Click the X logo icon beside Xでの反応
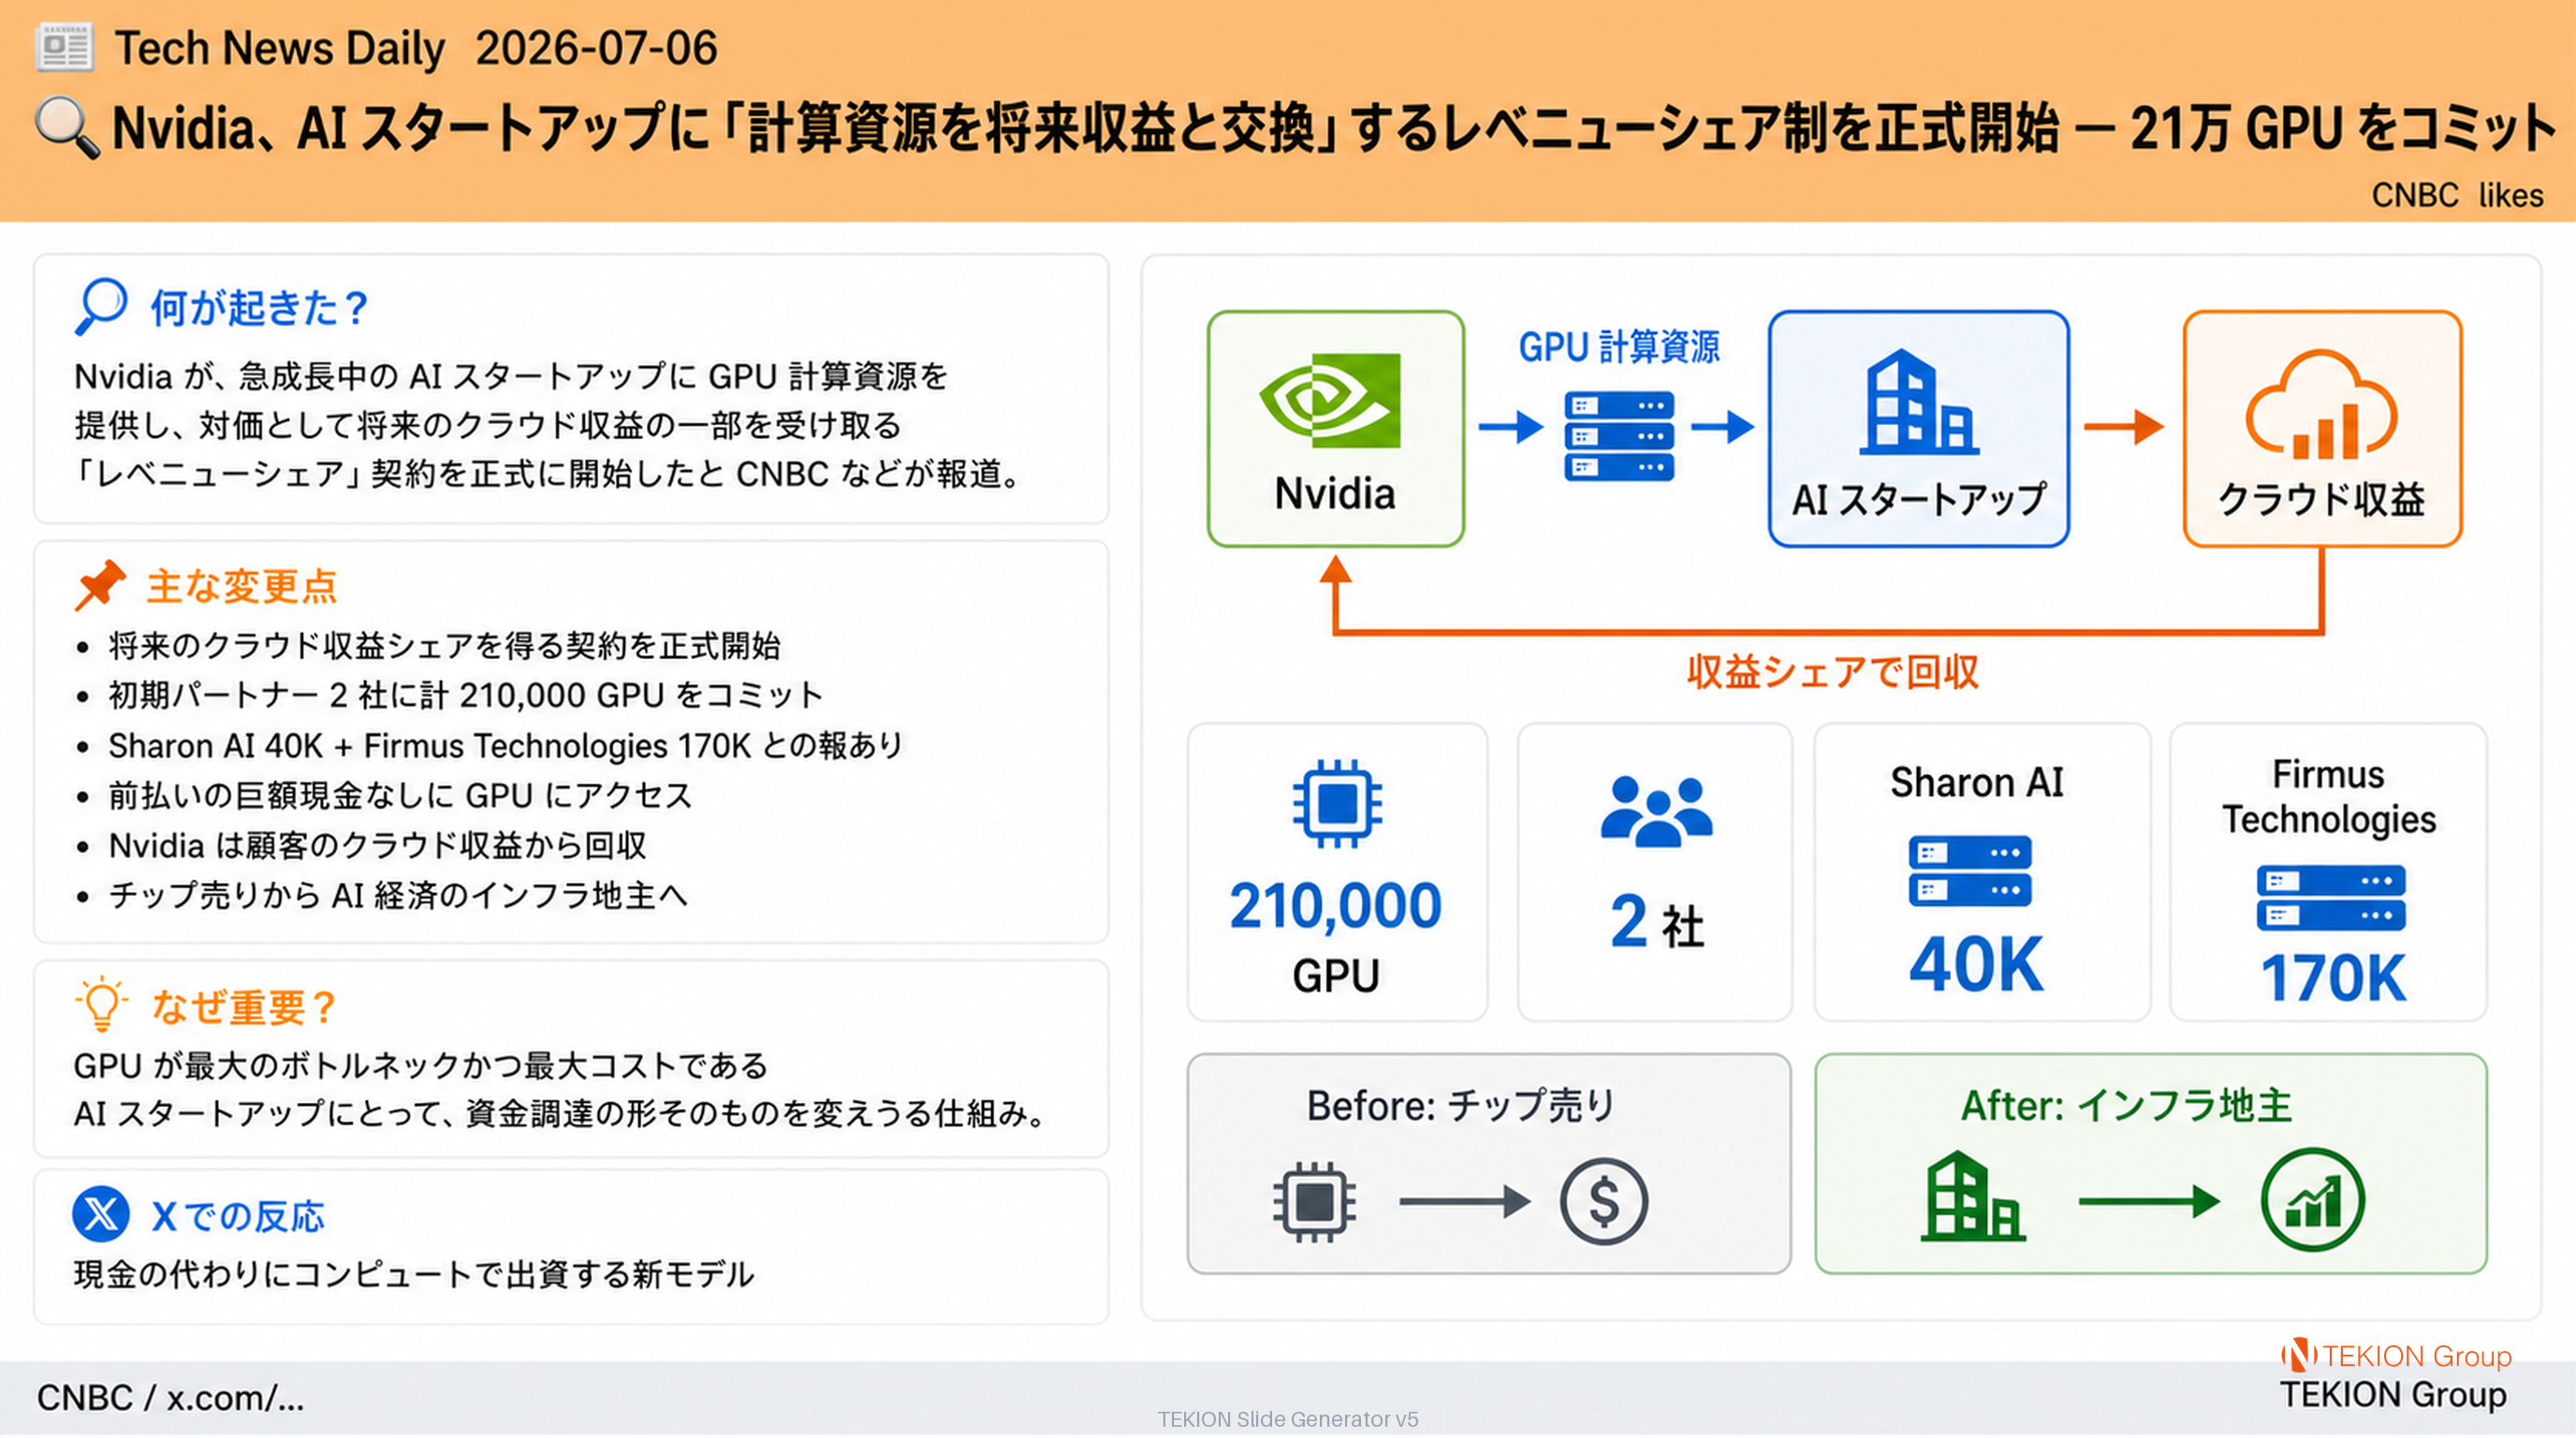The width and height of the screenshot is (2576, 1438). (101, 1214)
